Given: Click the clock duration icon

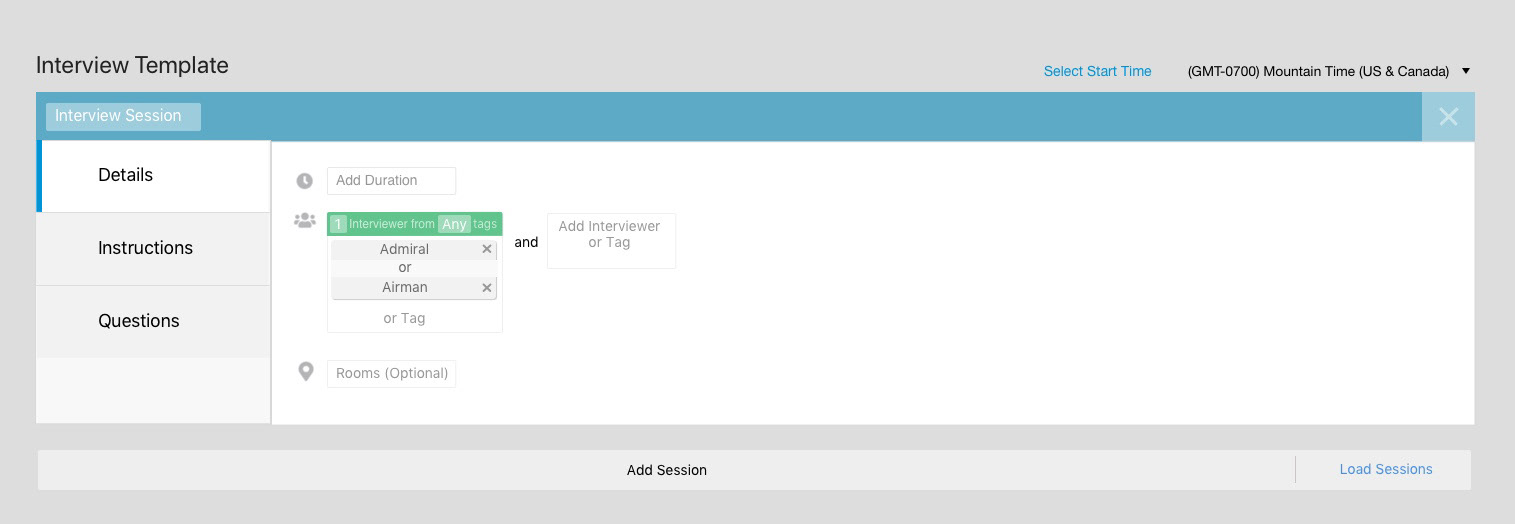Looking at the screenshot, I should (305, 181).
